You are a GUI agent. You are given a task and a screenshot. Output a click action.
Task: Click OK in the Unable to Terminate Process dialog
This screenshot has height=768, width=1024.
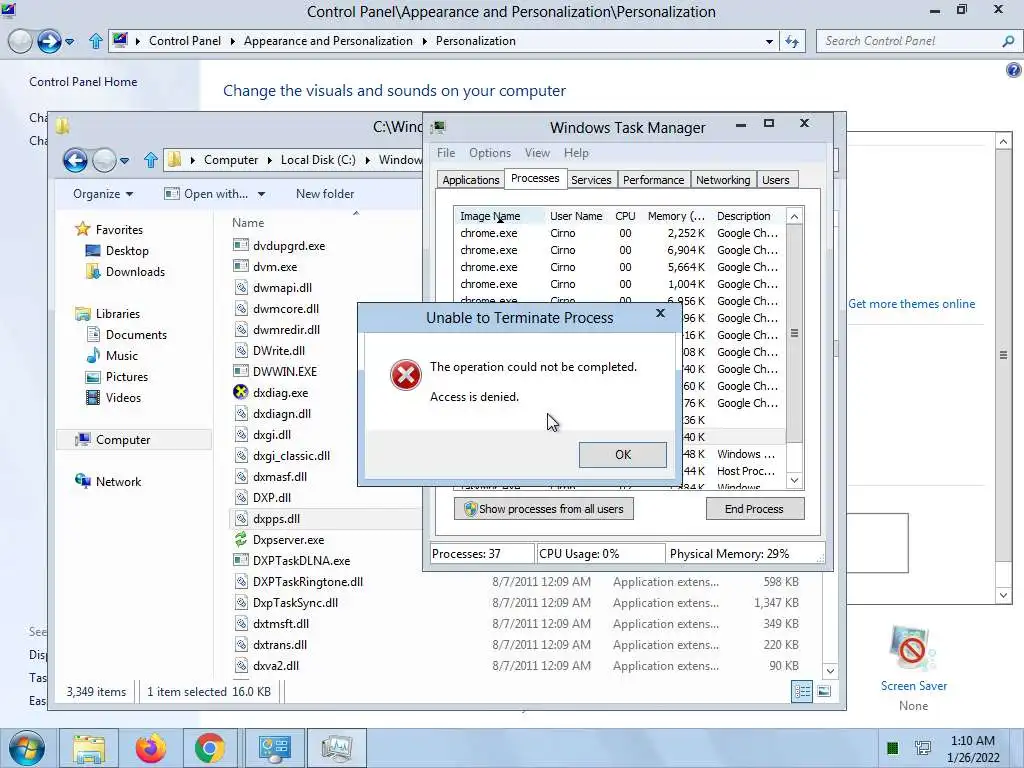click(x=622, y=455)
